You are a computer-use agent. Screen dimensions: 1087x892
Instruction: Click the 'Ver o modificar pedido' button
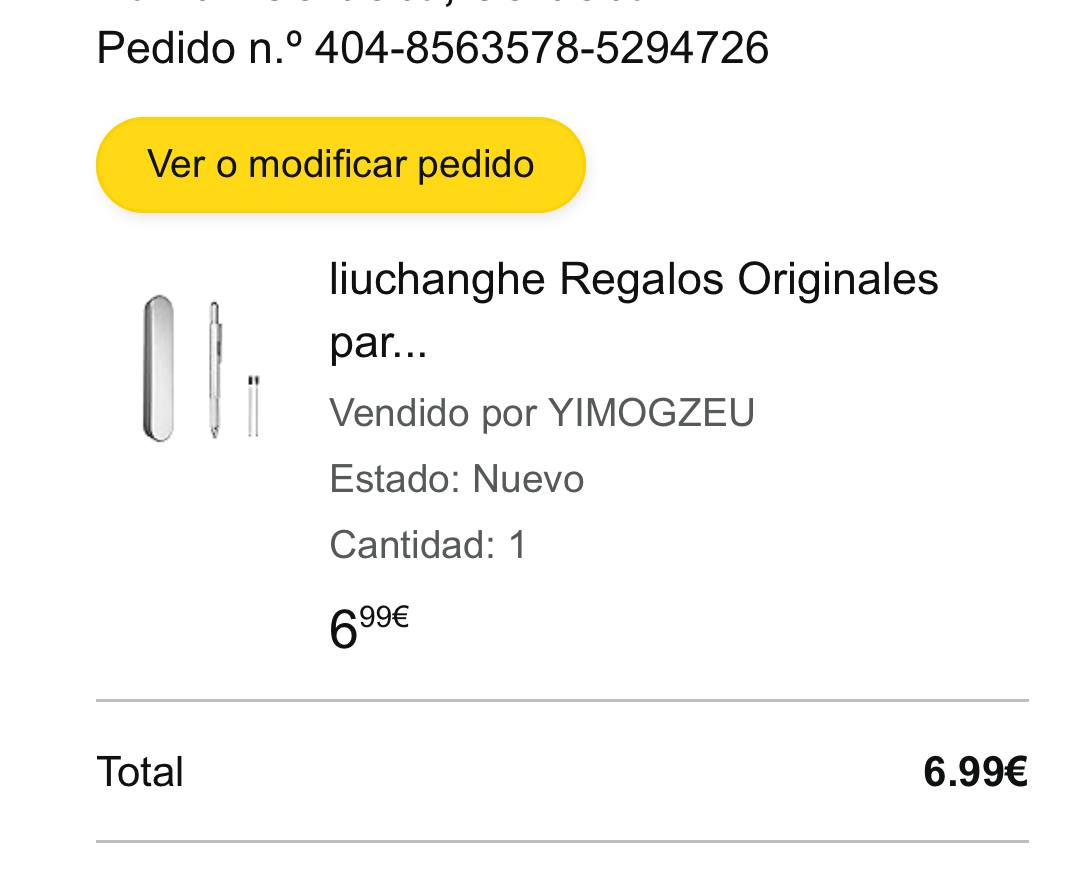pos(340,165)
